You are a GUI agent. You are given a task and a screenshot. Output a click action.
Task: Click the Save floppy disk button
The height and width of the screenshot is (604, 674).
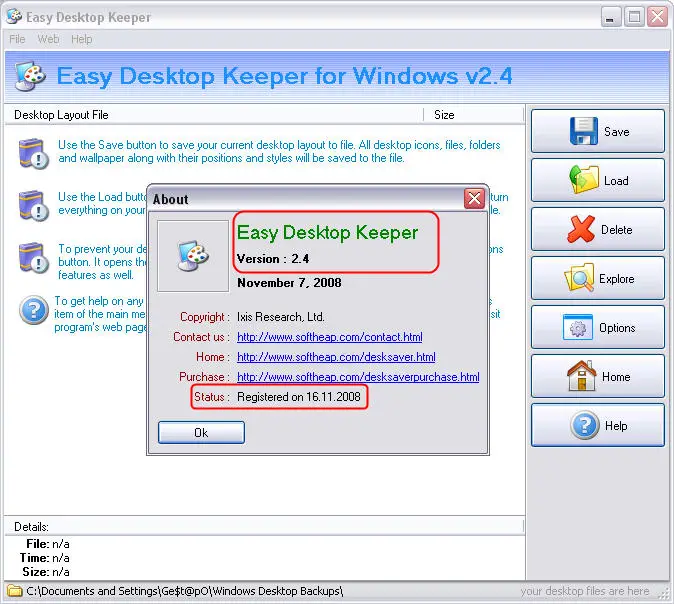(x=597, y=131)
